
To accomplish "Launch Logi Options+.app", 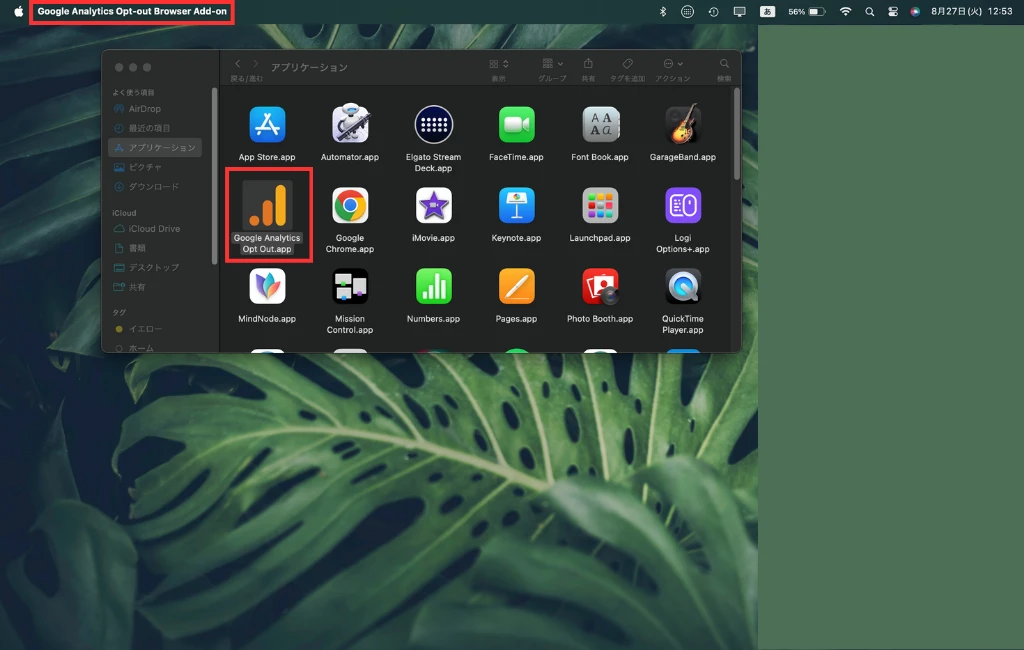I will [x=683, y=206].
